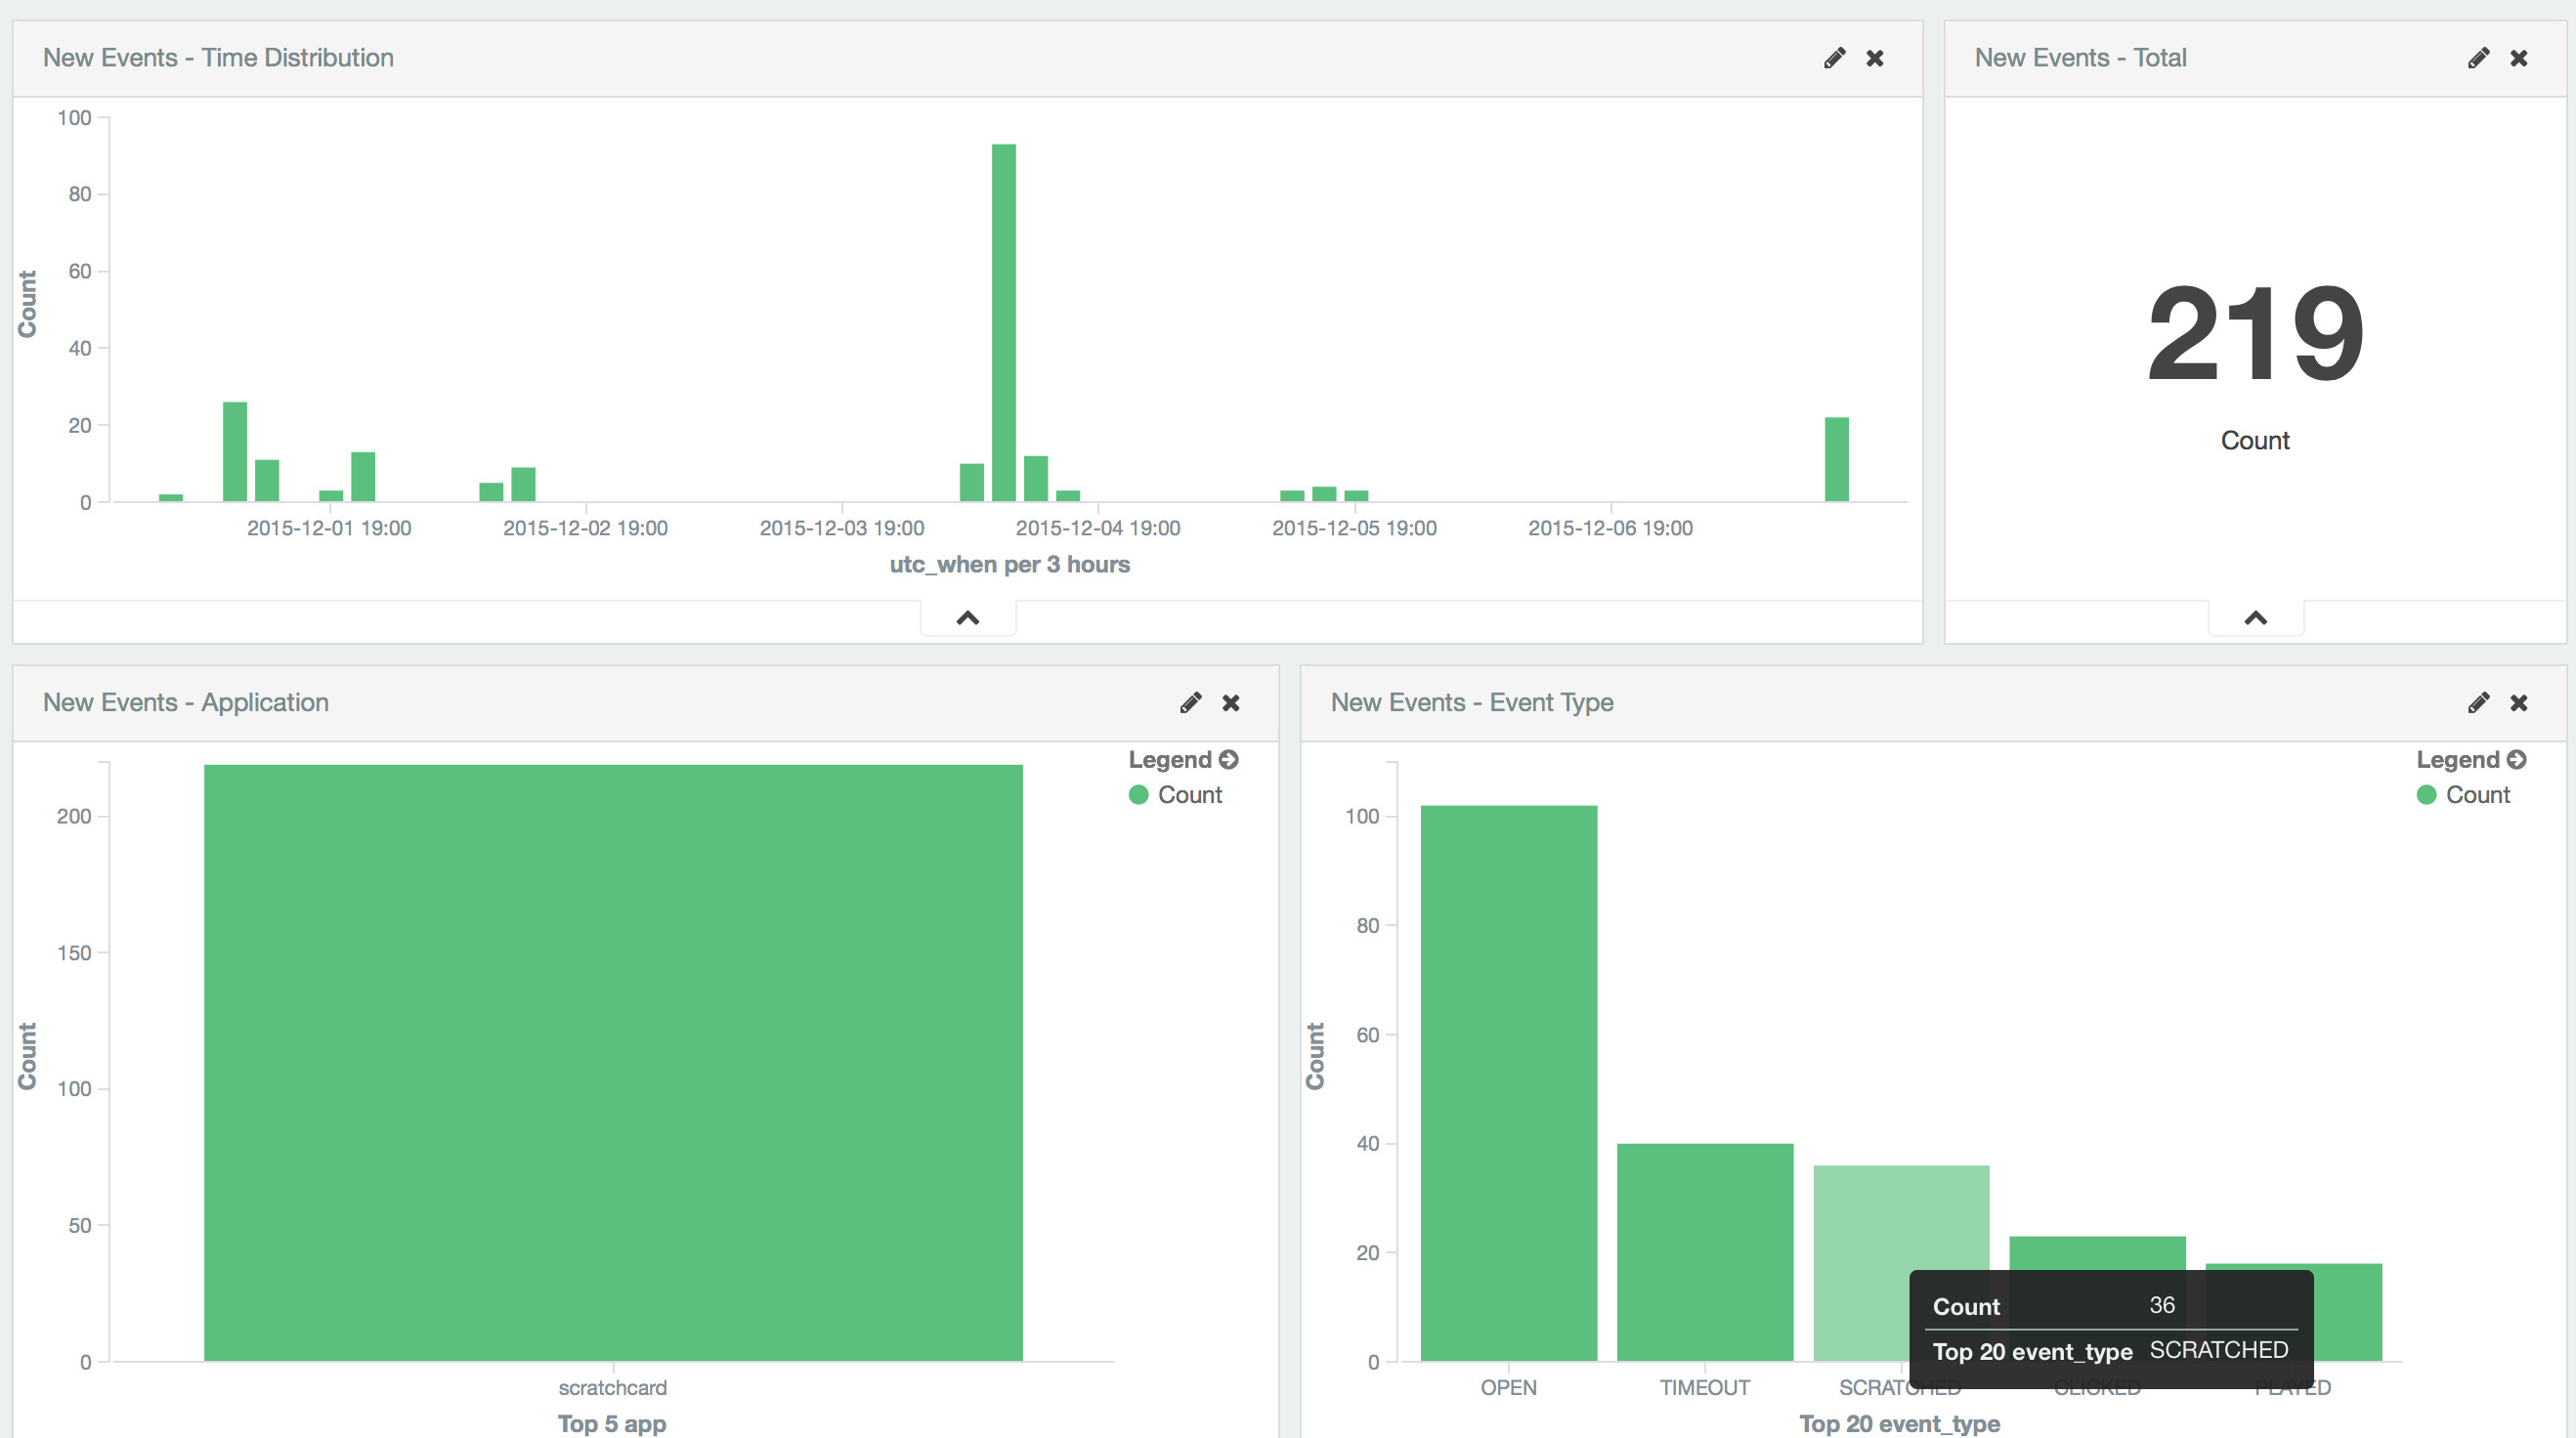
Task: Select the TIMEOUT event type bar
Action: 1704,1251
